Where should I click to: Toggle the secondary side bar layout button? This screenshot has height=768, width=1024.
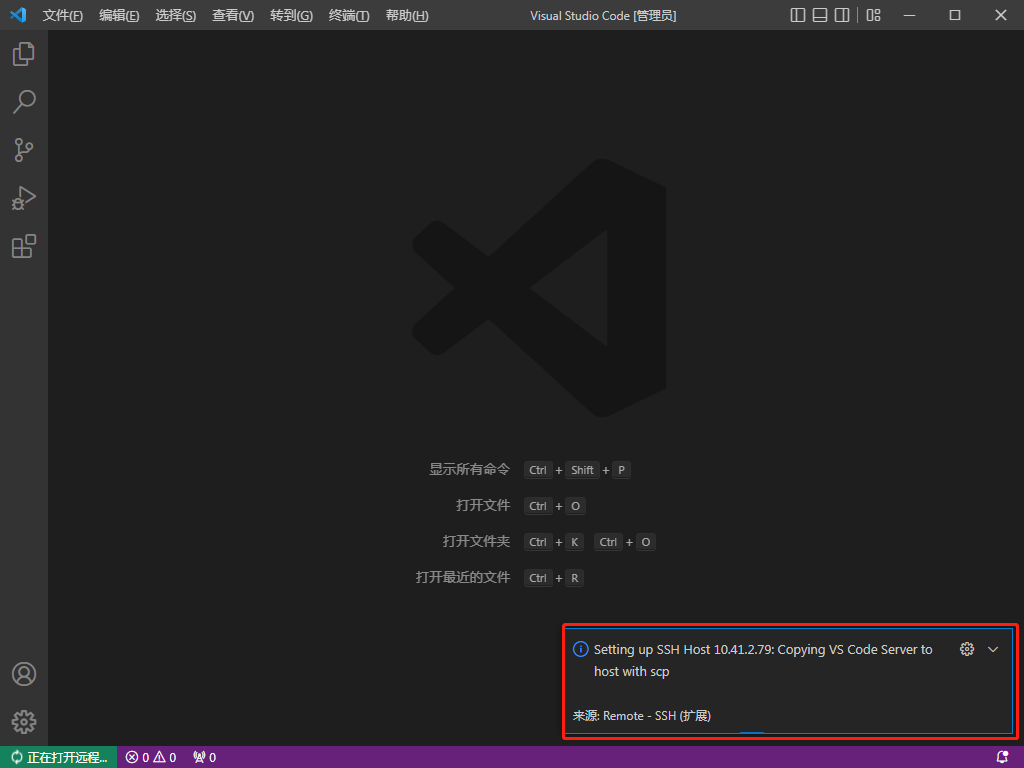(x=842, y=15)
